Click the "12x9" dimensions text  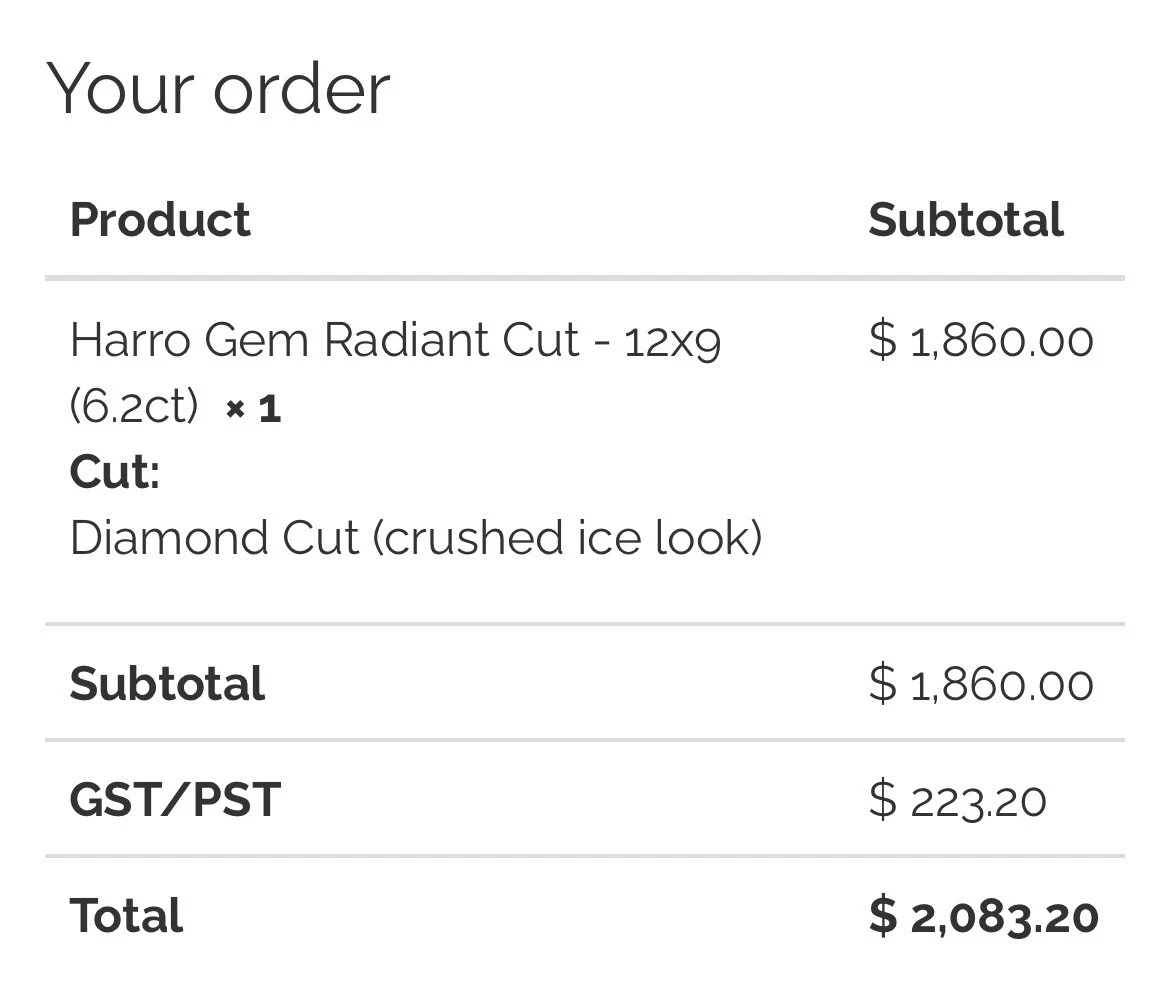pos(671,342)
